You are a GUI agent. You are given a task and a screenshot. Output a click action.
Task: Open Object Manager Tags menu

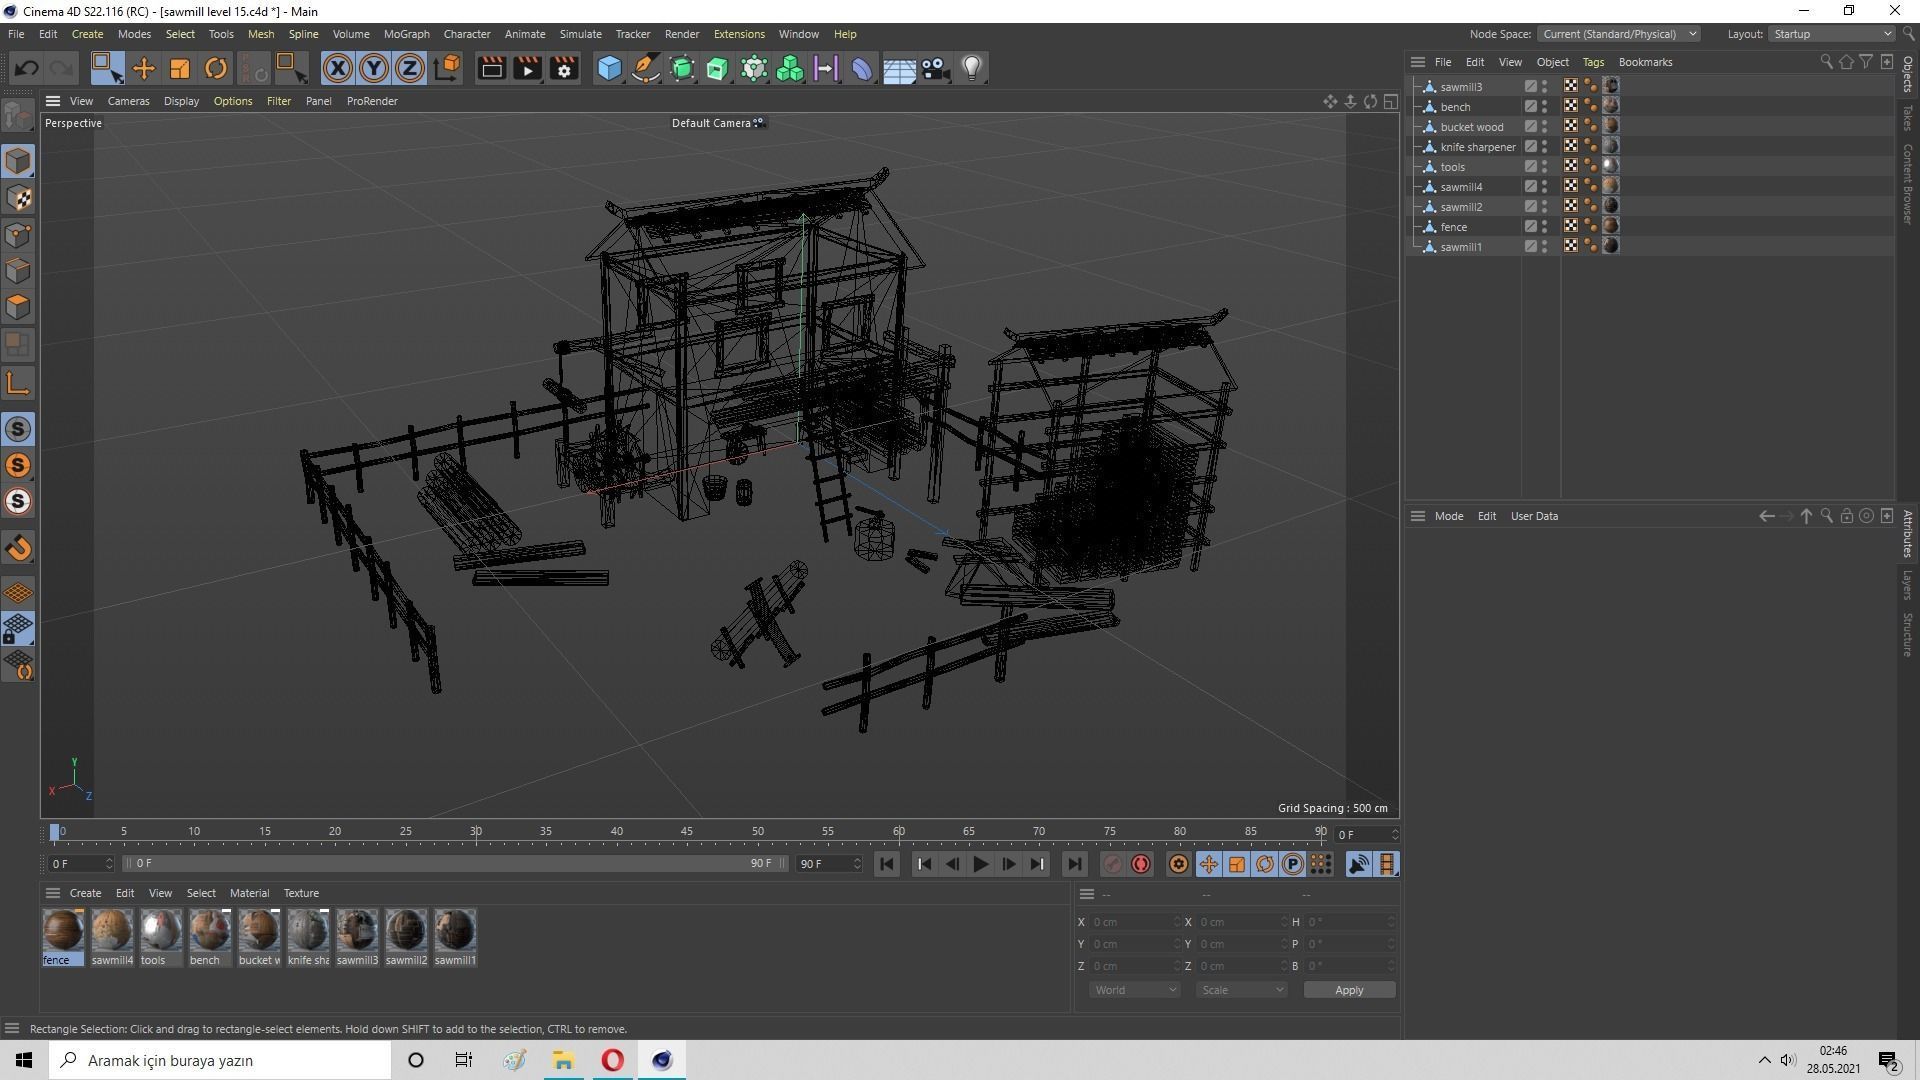[x=1593, y=62]
